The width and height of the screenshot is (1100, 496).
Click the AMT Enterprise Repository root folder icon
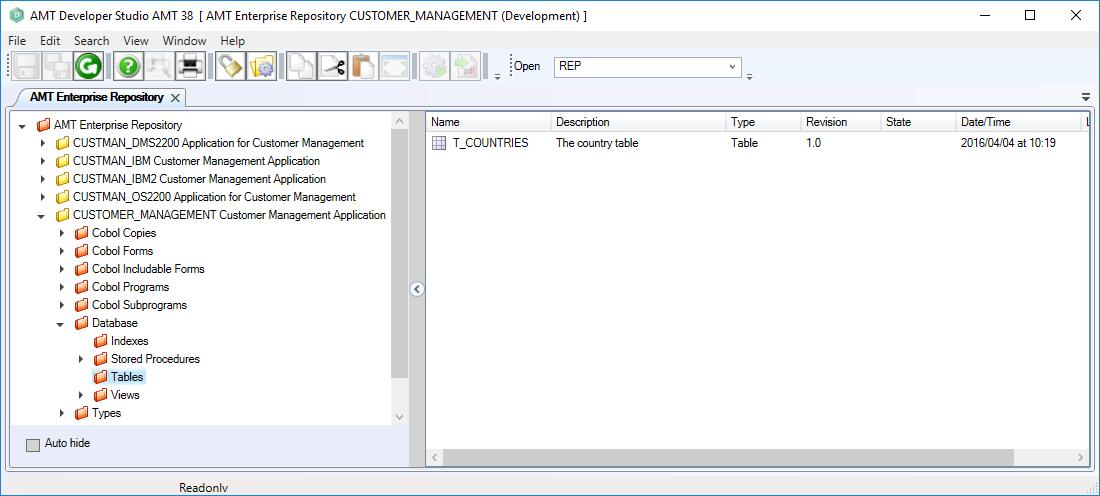pyautogui.click(x=43, y=125)
